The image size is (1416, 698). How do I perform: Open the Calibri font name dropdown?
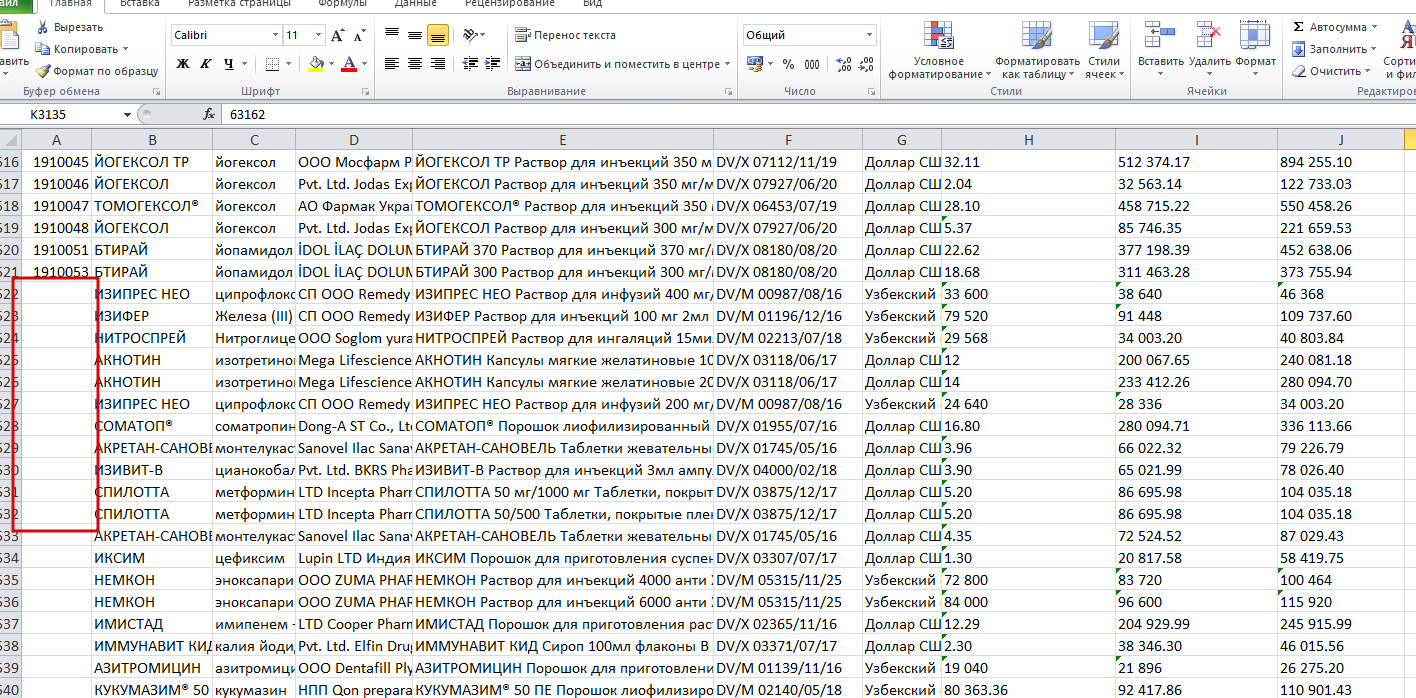pos(276,35)
